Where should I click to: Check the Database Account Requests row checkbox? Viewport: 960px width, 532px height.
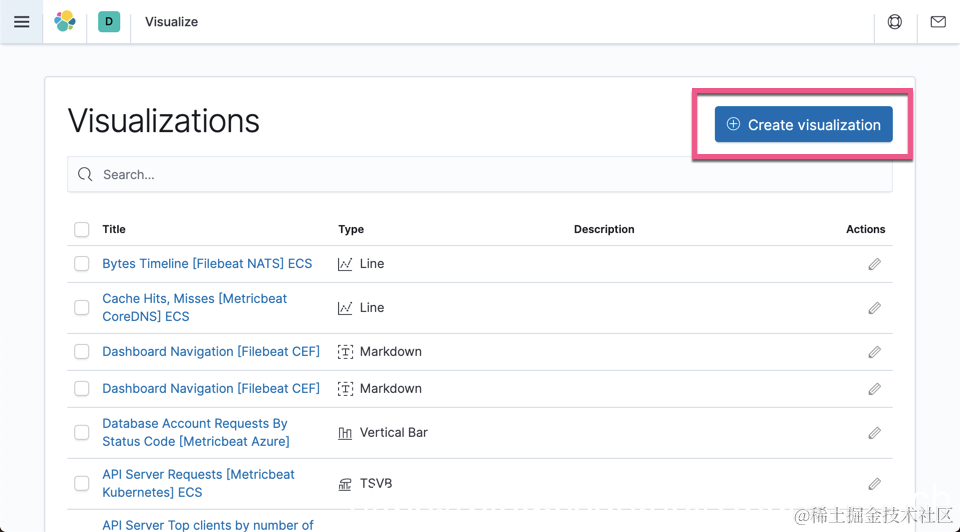pyautogui.click(x=81, y=432)
